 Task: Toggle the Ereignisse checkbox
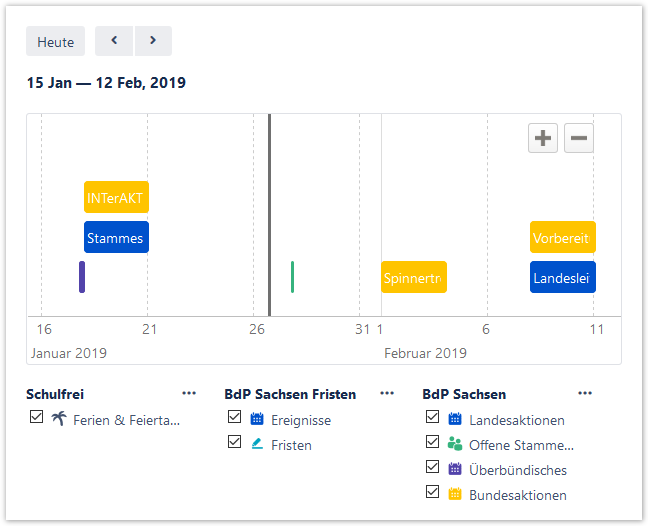235,418
